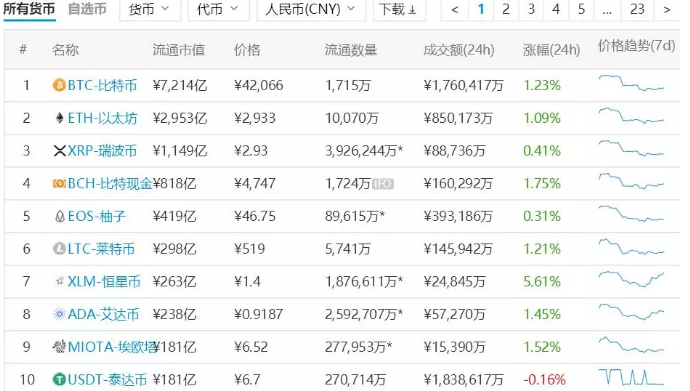The width and height of the screenshot is (690, 391).
Task: Click the MIOTA logo icon
Action: 59,347
